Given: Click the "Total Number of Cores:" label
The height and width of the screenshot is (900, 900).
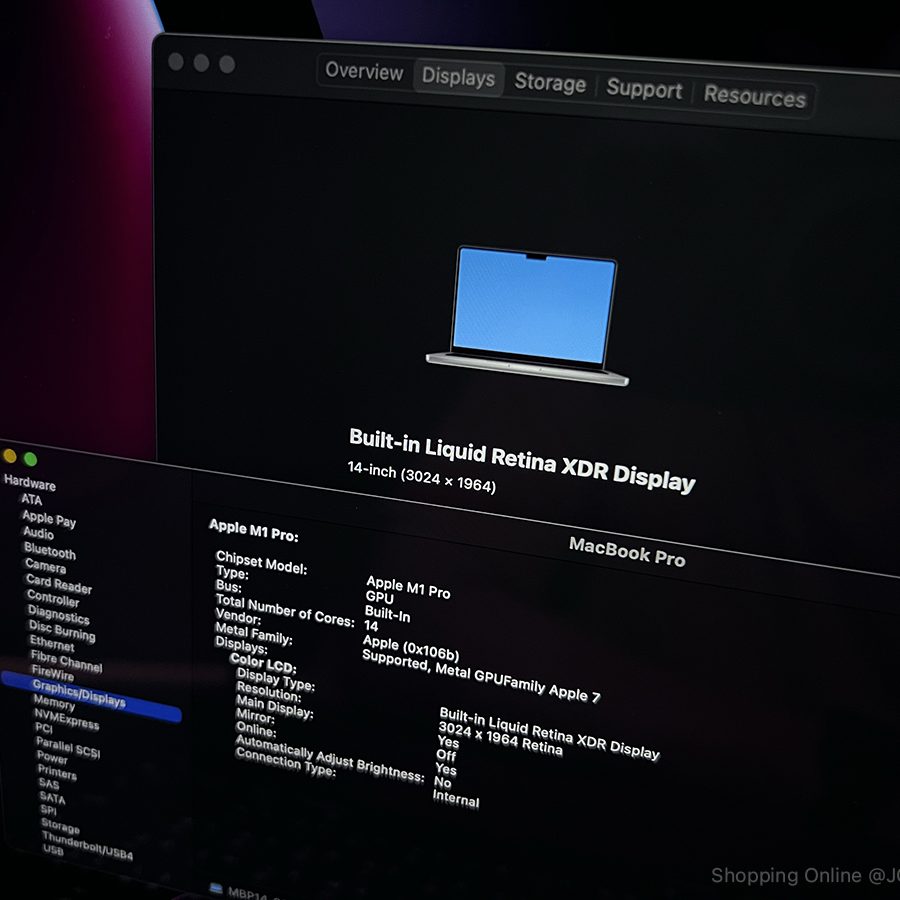Looking at the screenshot, I should click(285, 611).
